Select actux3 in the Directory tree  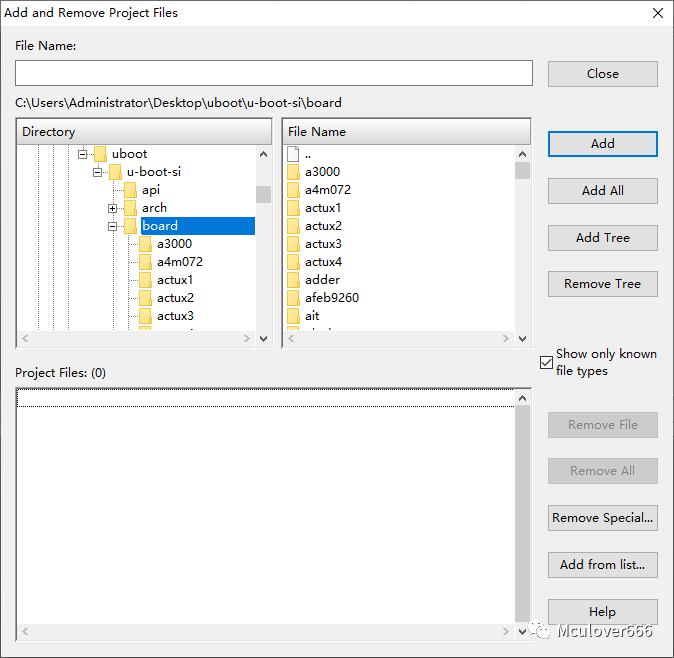[175, 316]
